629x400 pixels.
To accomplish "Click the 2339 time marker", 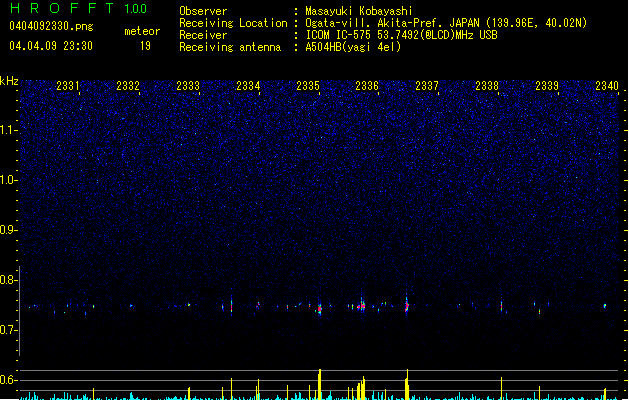I will 547,85.
